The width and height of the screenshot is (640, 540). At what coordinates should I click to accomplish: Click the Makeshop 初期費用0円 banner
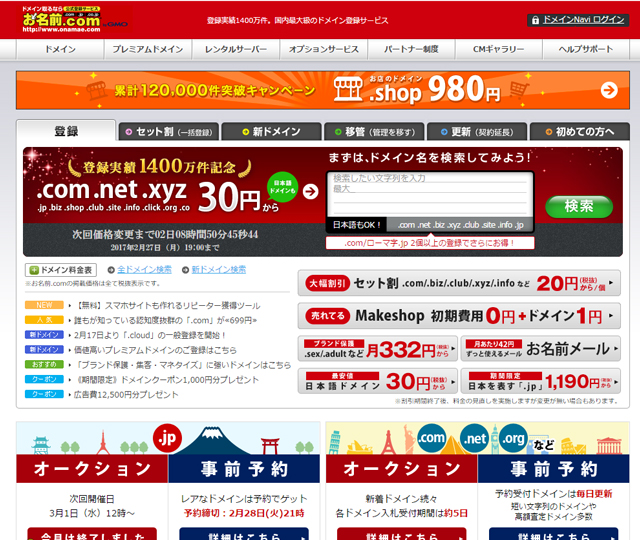coord(459,316)
